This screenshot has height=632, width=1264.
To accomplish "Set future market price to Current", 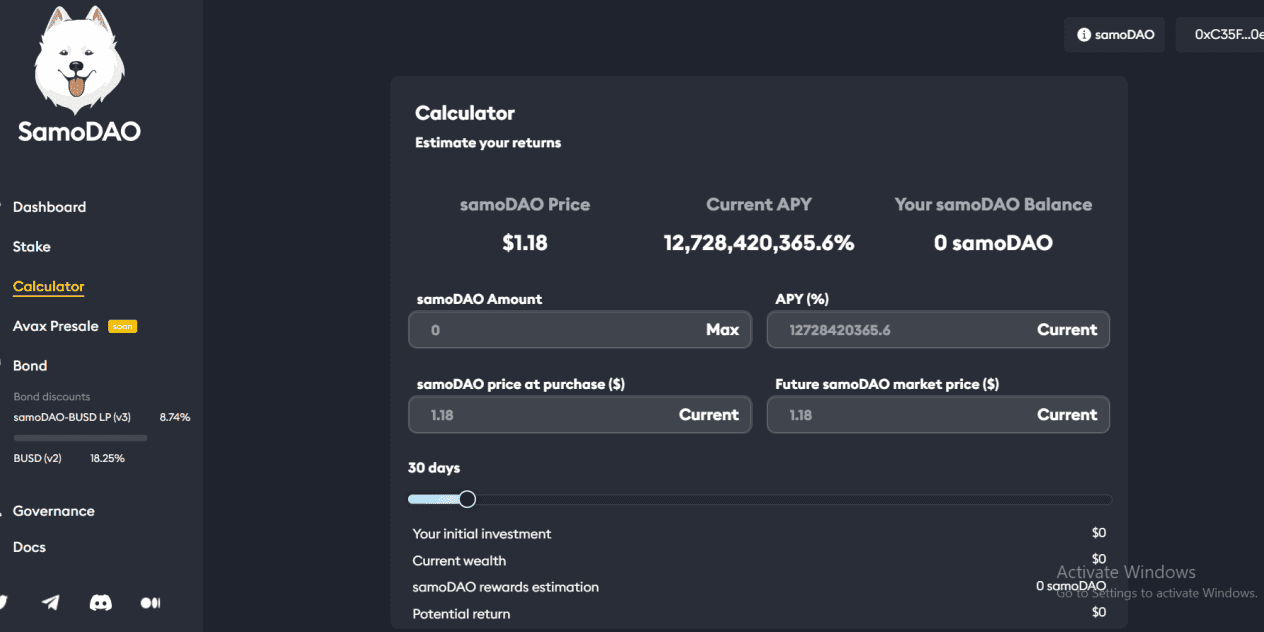I will (1067, 415).
